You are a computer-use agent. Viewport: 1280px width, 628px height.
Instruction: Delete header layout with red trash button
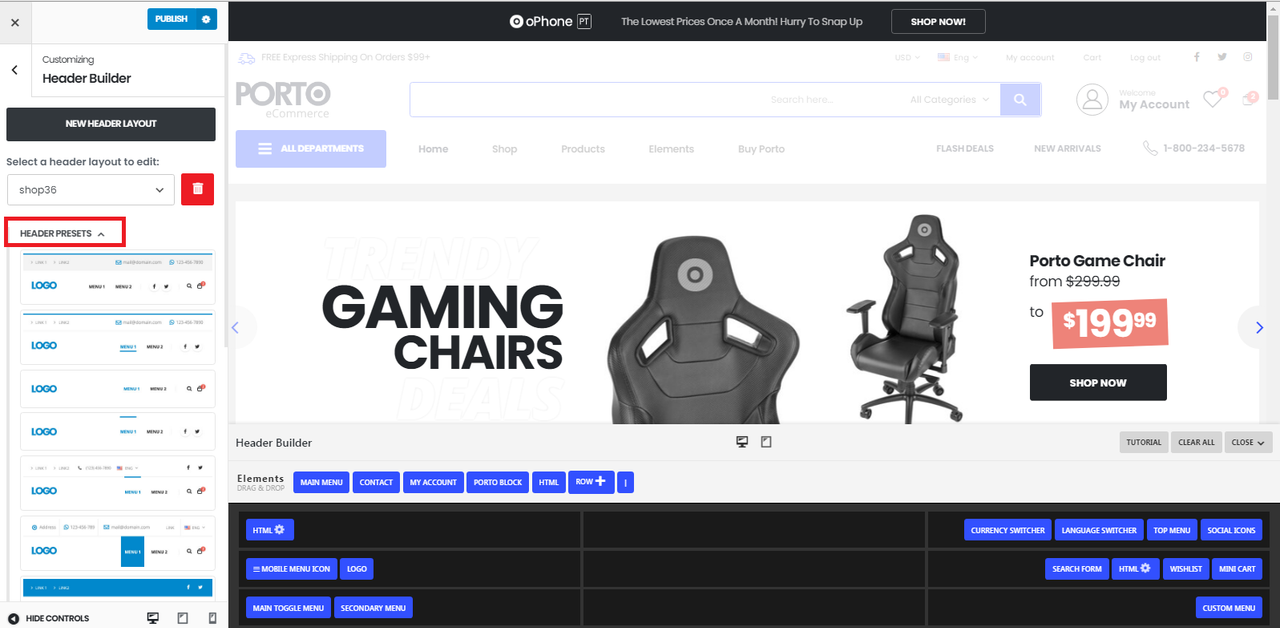coord(197,189)
